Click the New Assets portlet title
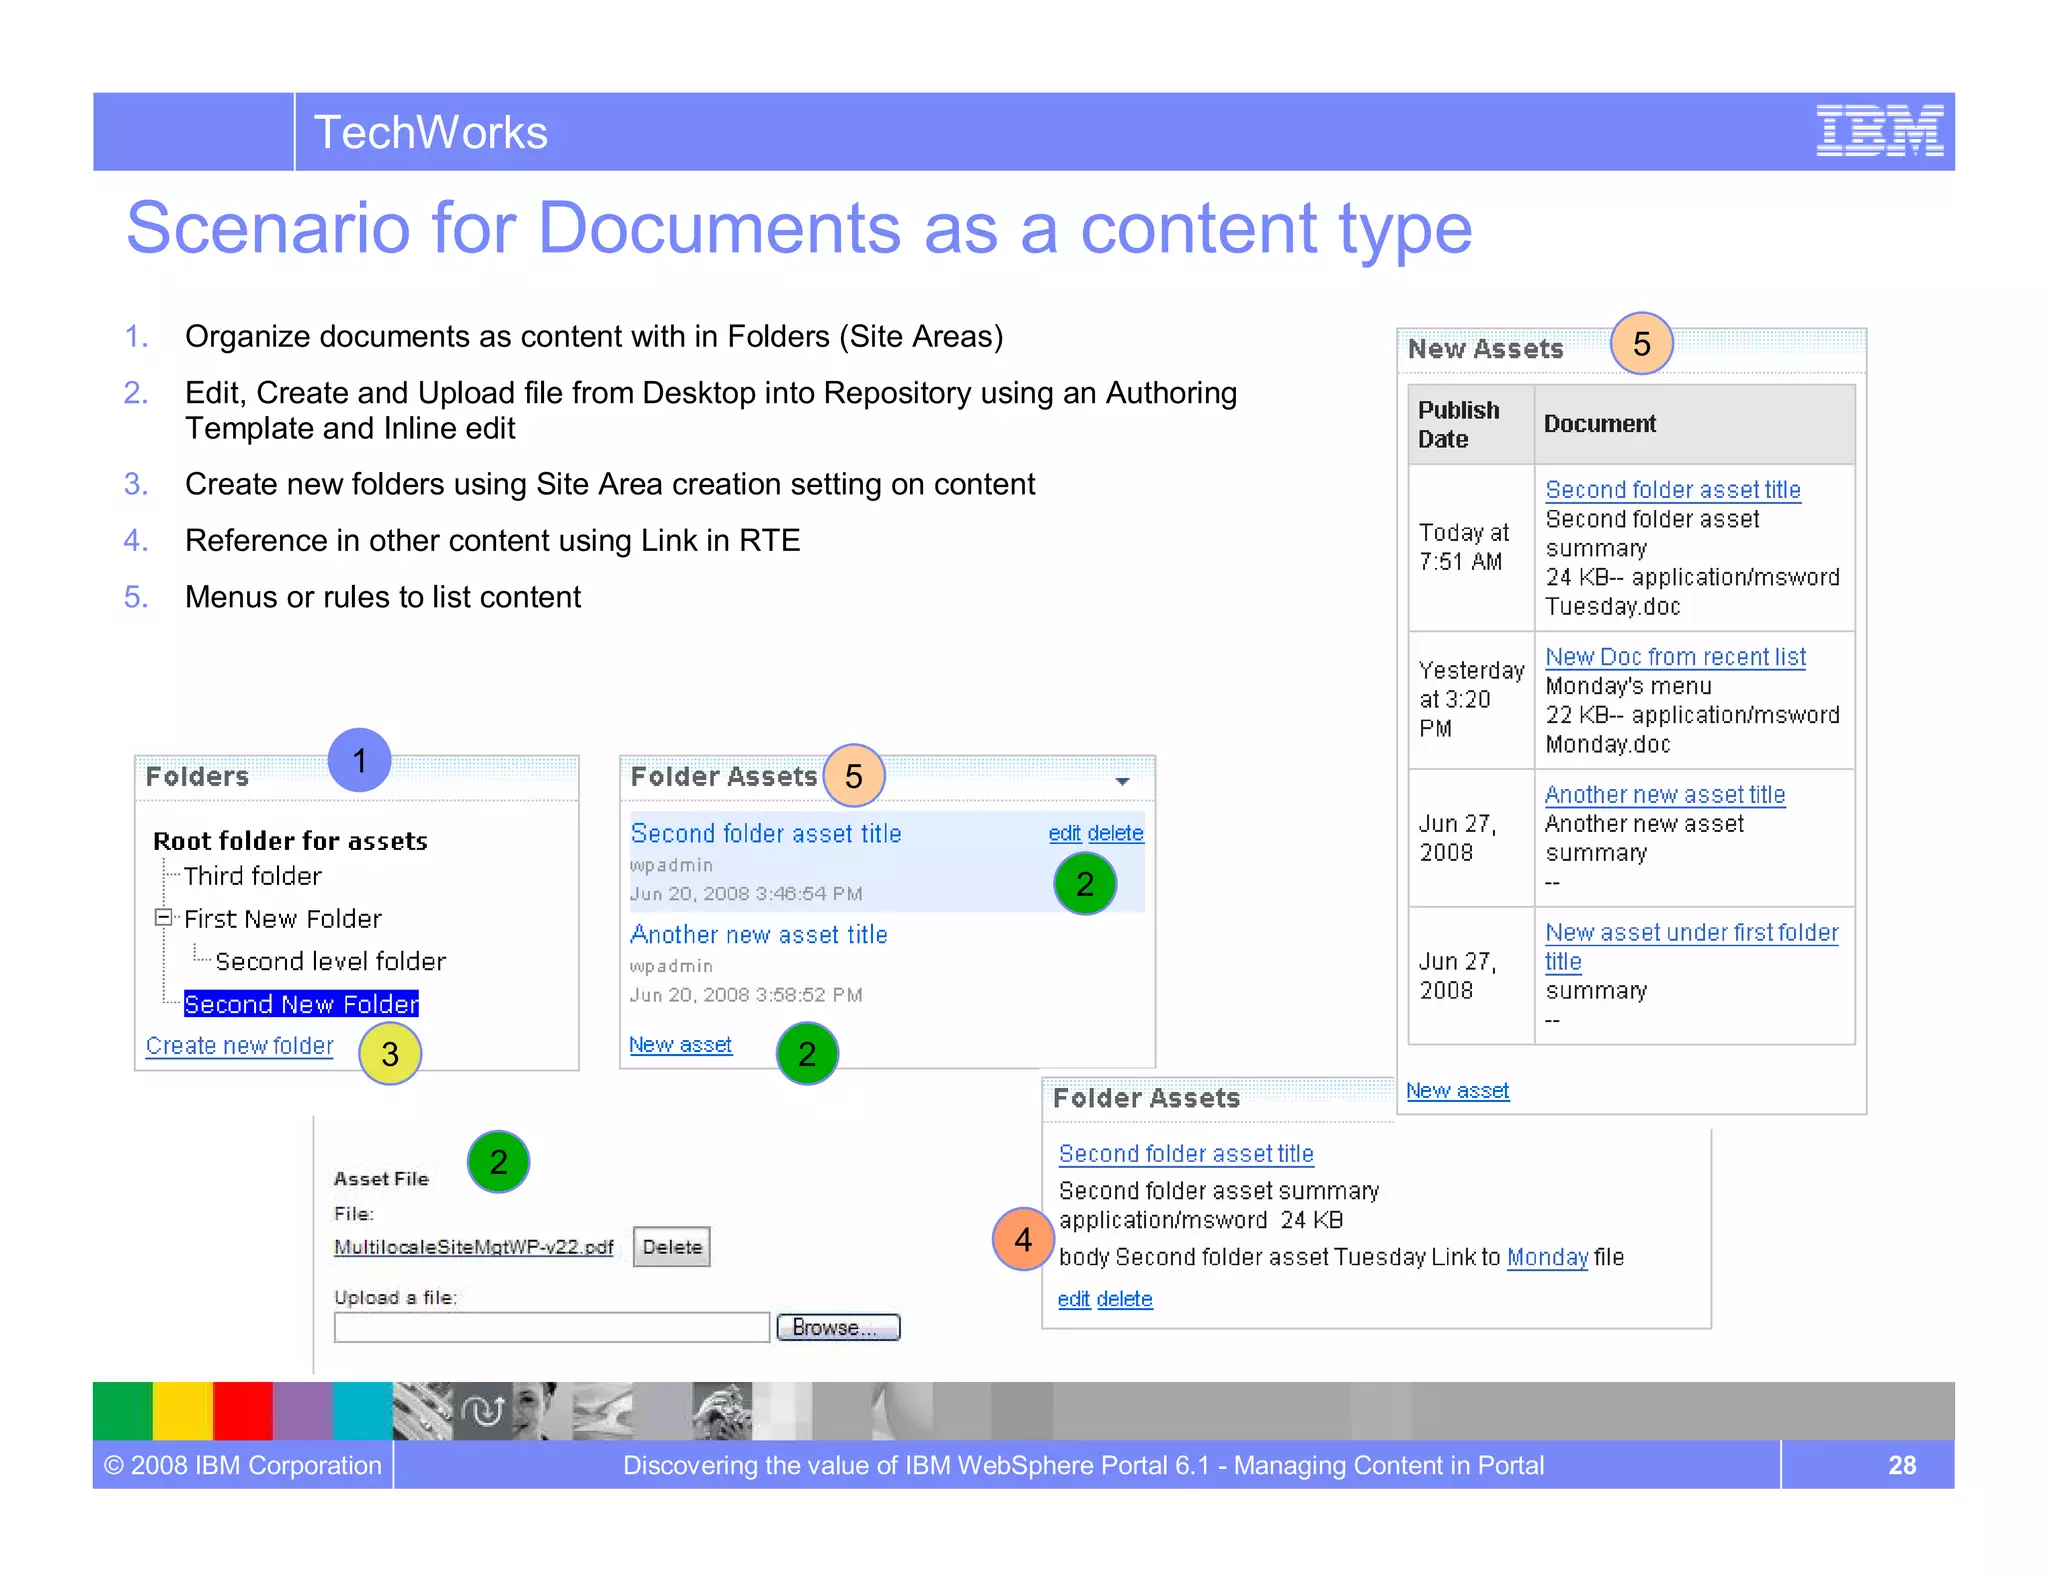Viewport: 2048px width, 1582px height. click(1486, 349)
